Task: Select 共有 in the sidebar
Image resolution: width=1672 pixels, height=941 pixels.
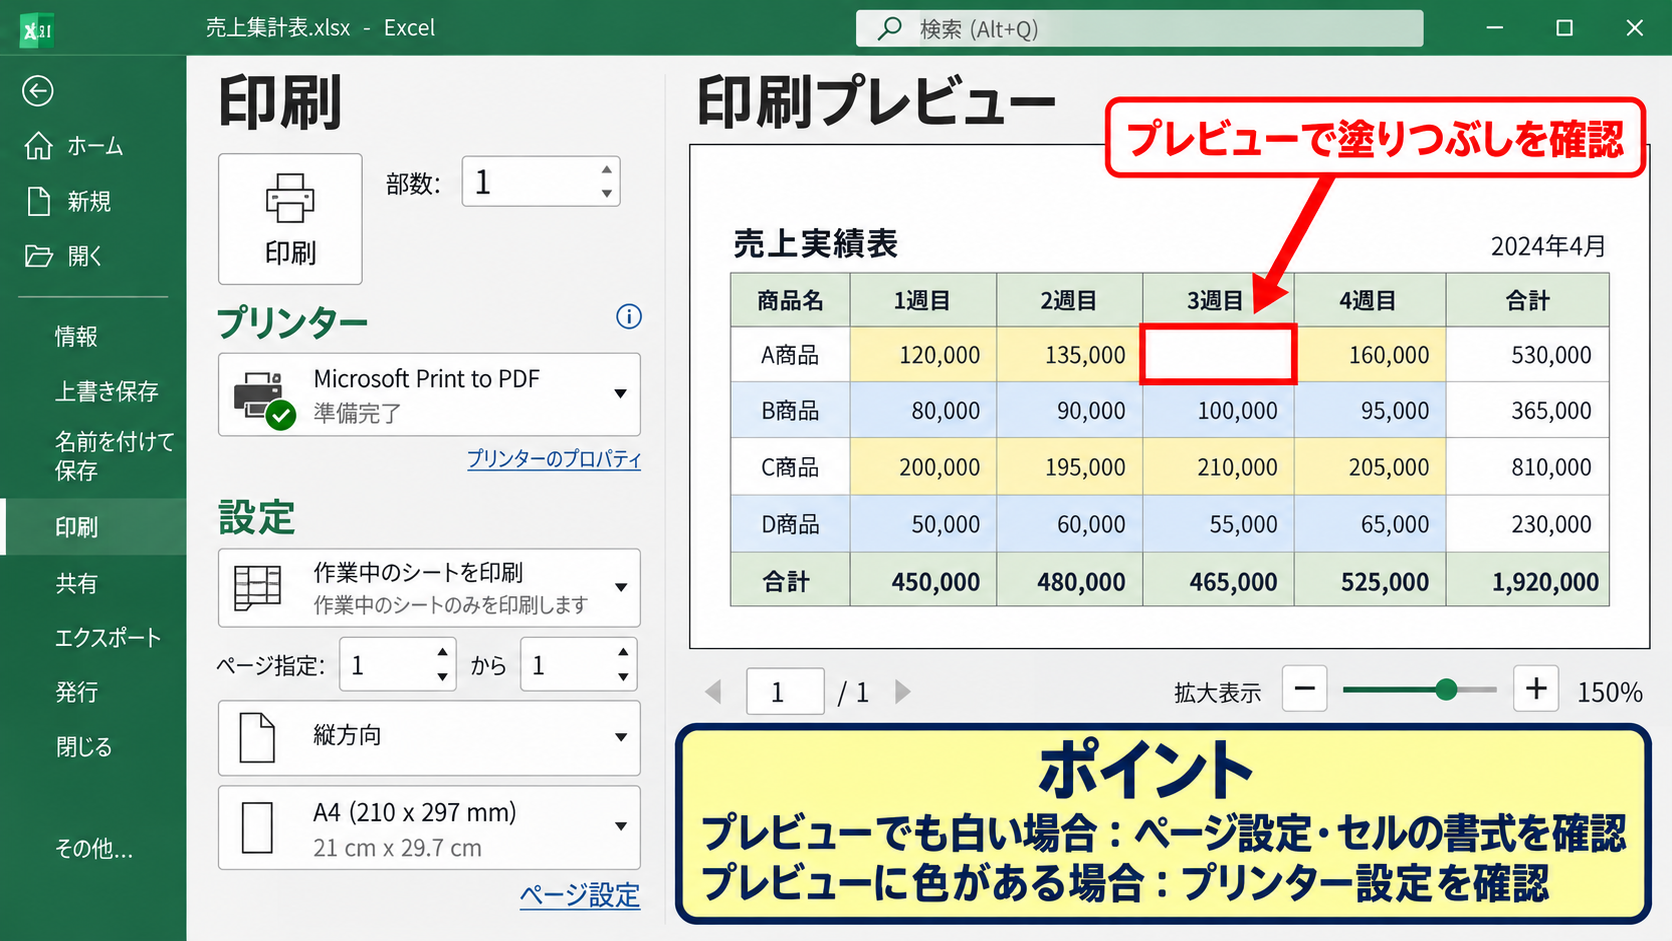Action: pyautogui.click(x=76, y=583)
